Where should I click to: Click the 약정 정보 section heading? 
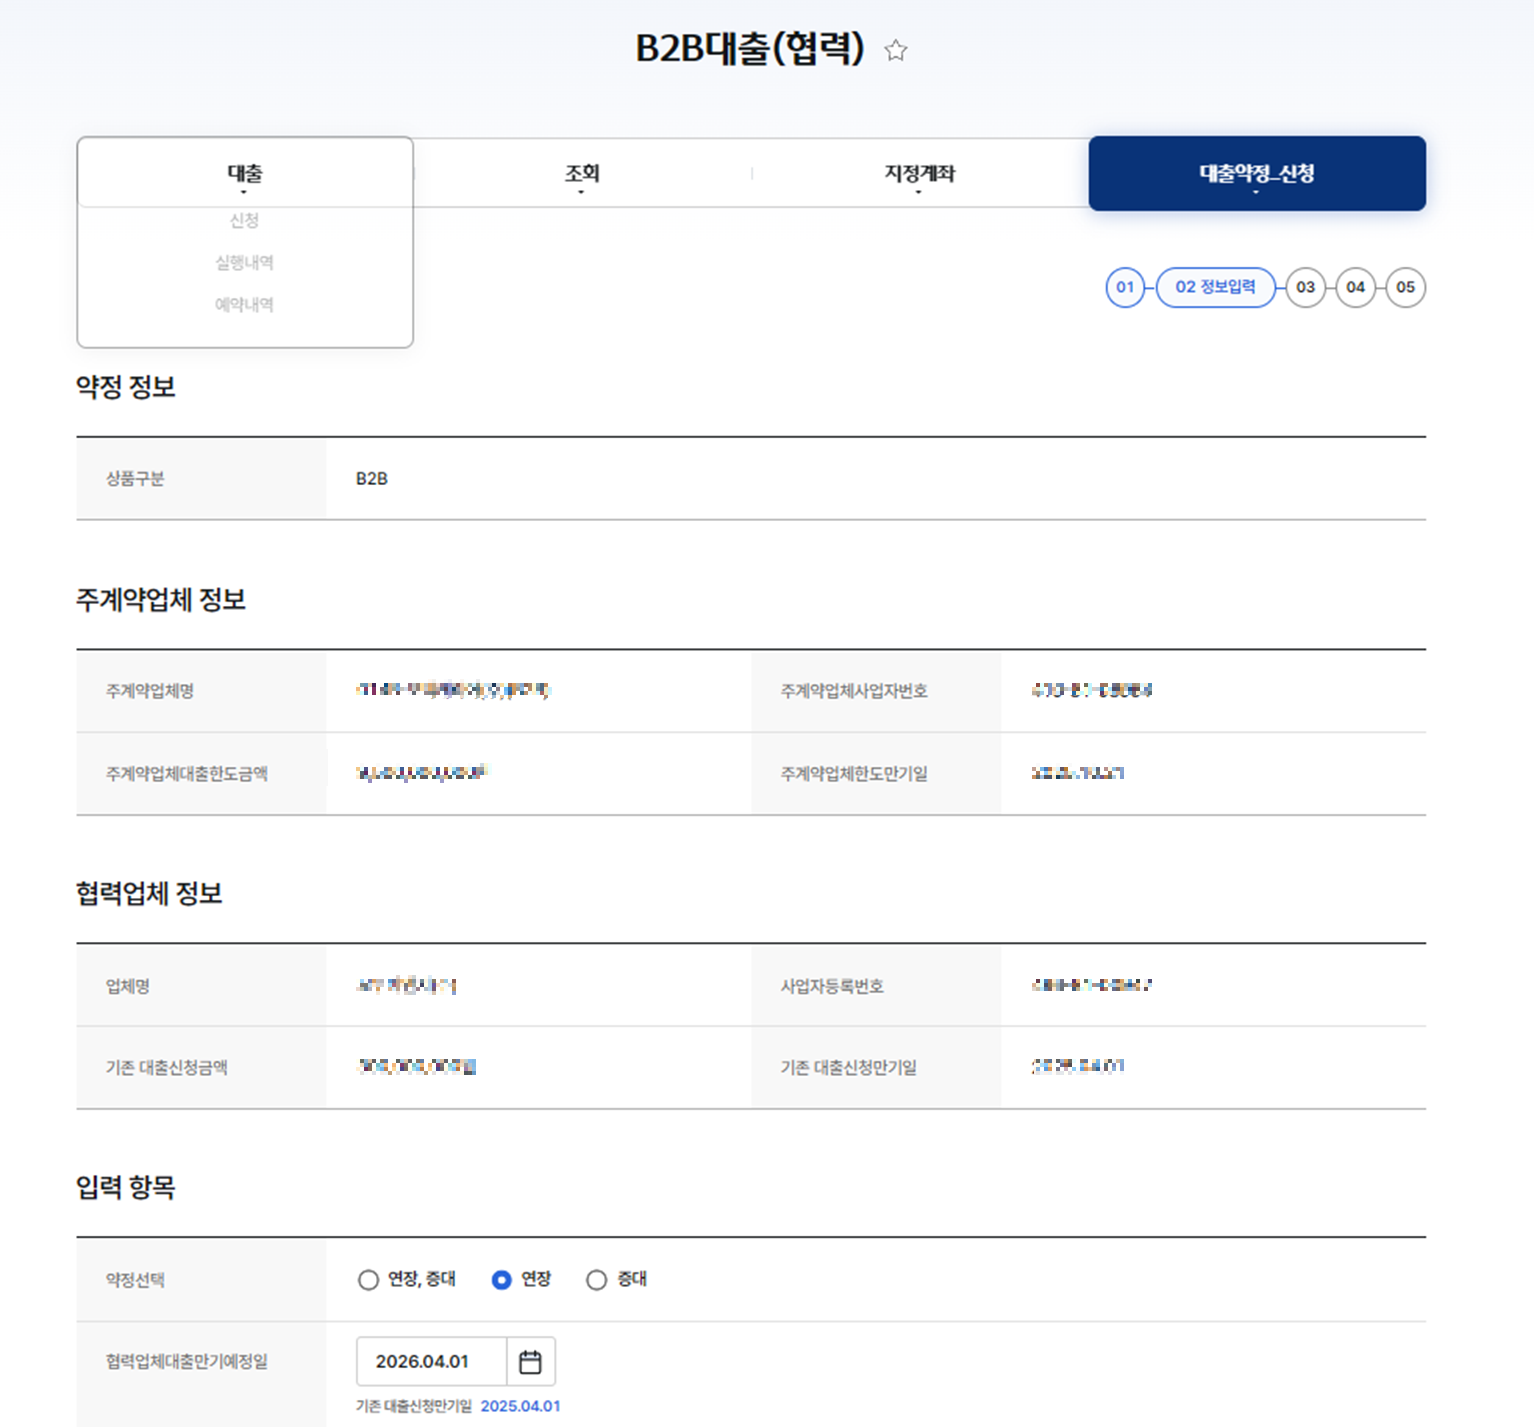coord(126,387)
